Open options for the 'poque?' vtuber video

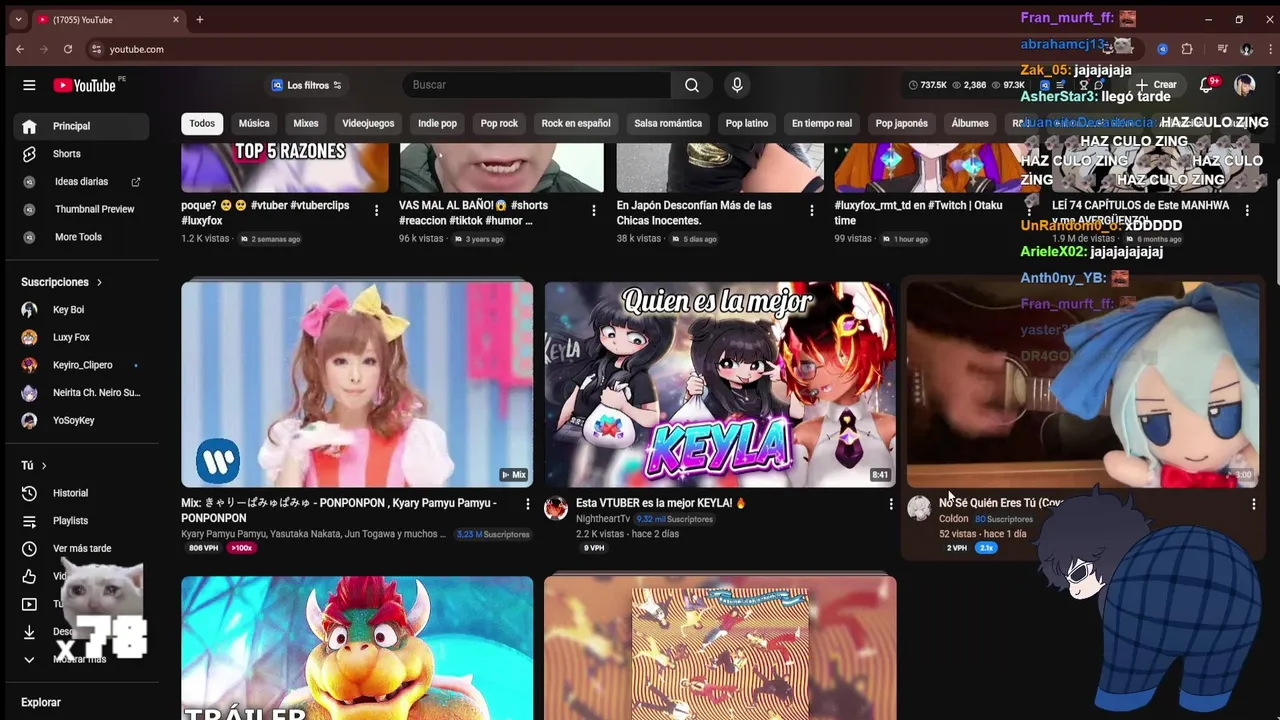click(x=376, y=210)
